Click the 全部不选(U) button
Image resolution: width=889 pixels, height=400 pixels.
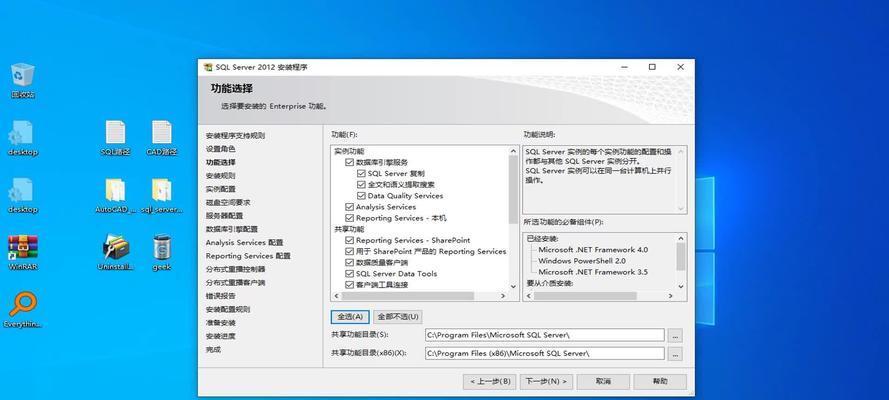pos(398,317)
